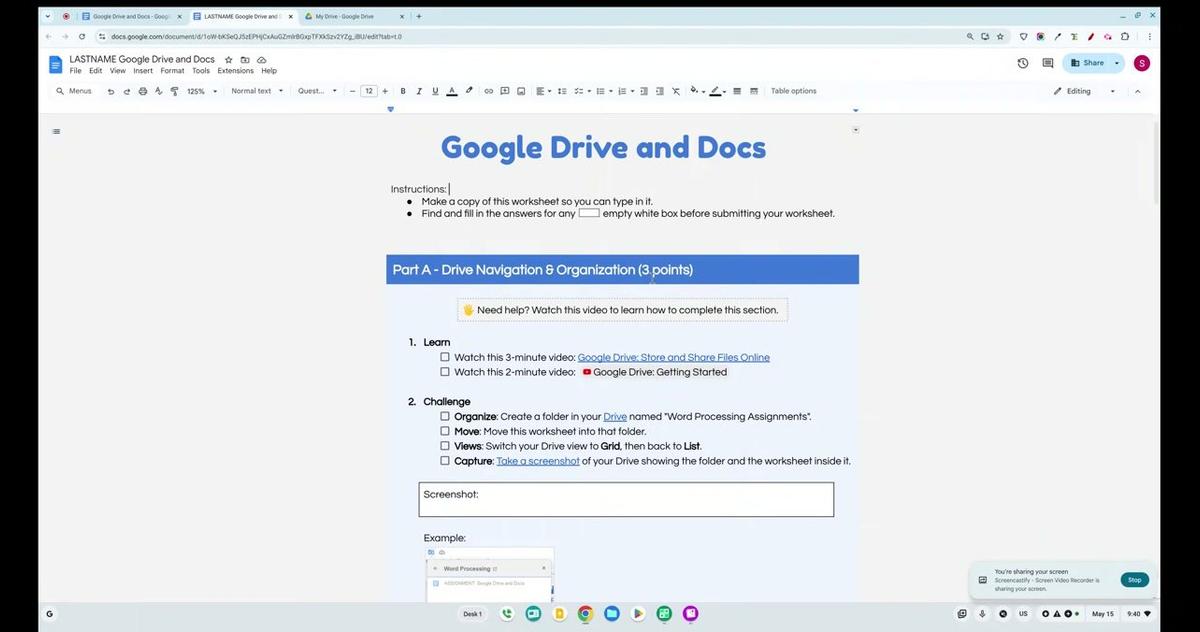Screen dimensions: 1200x632
Task: Open the cell background fill color
Action: coord(697,91)
